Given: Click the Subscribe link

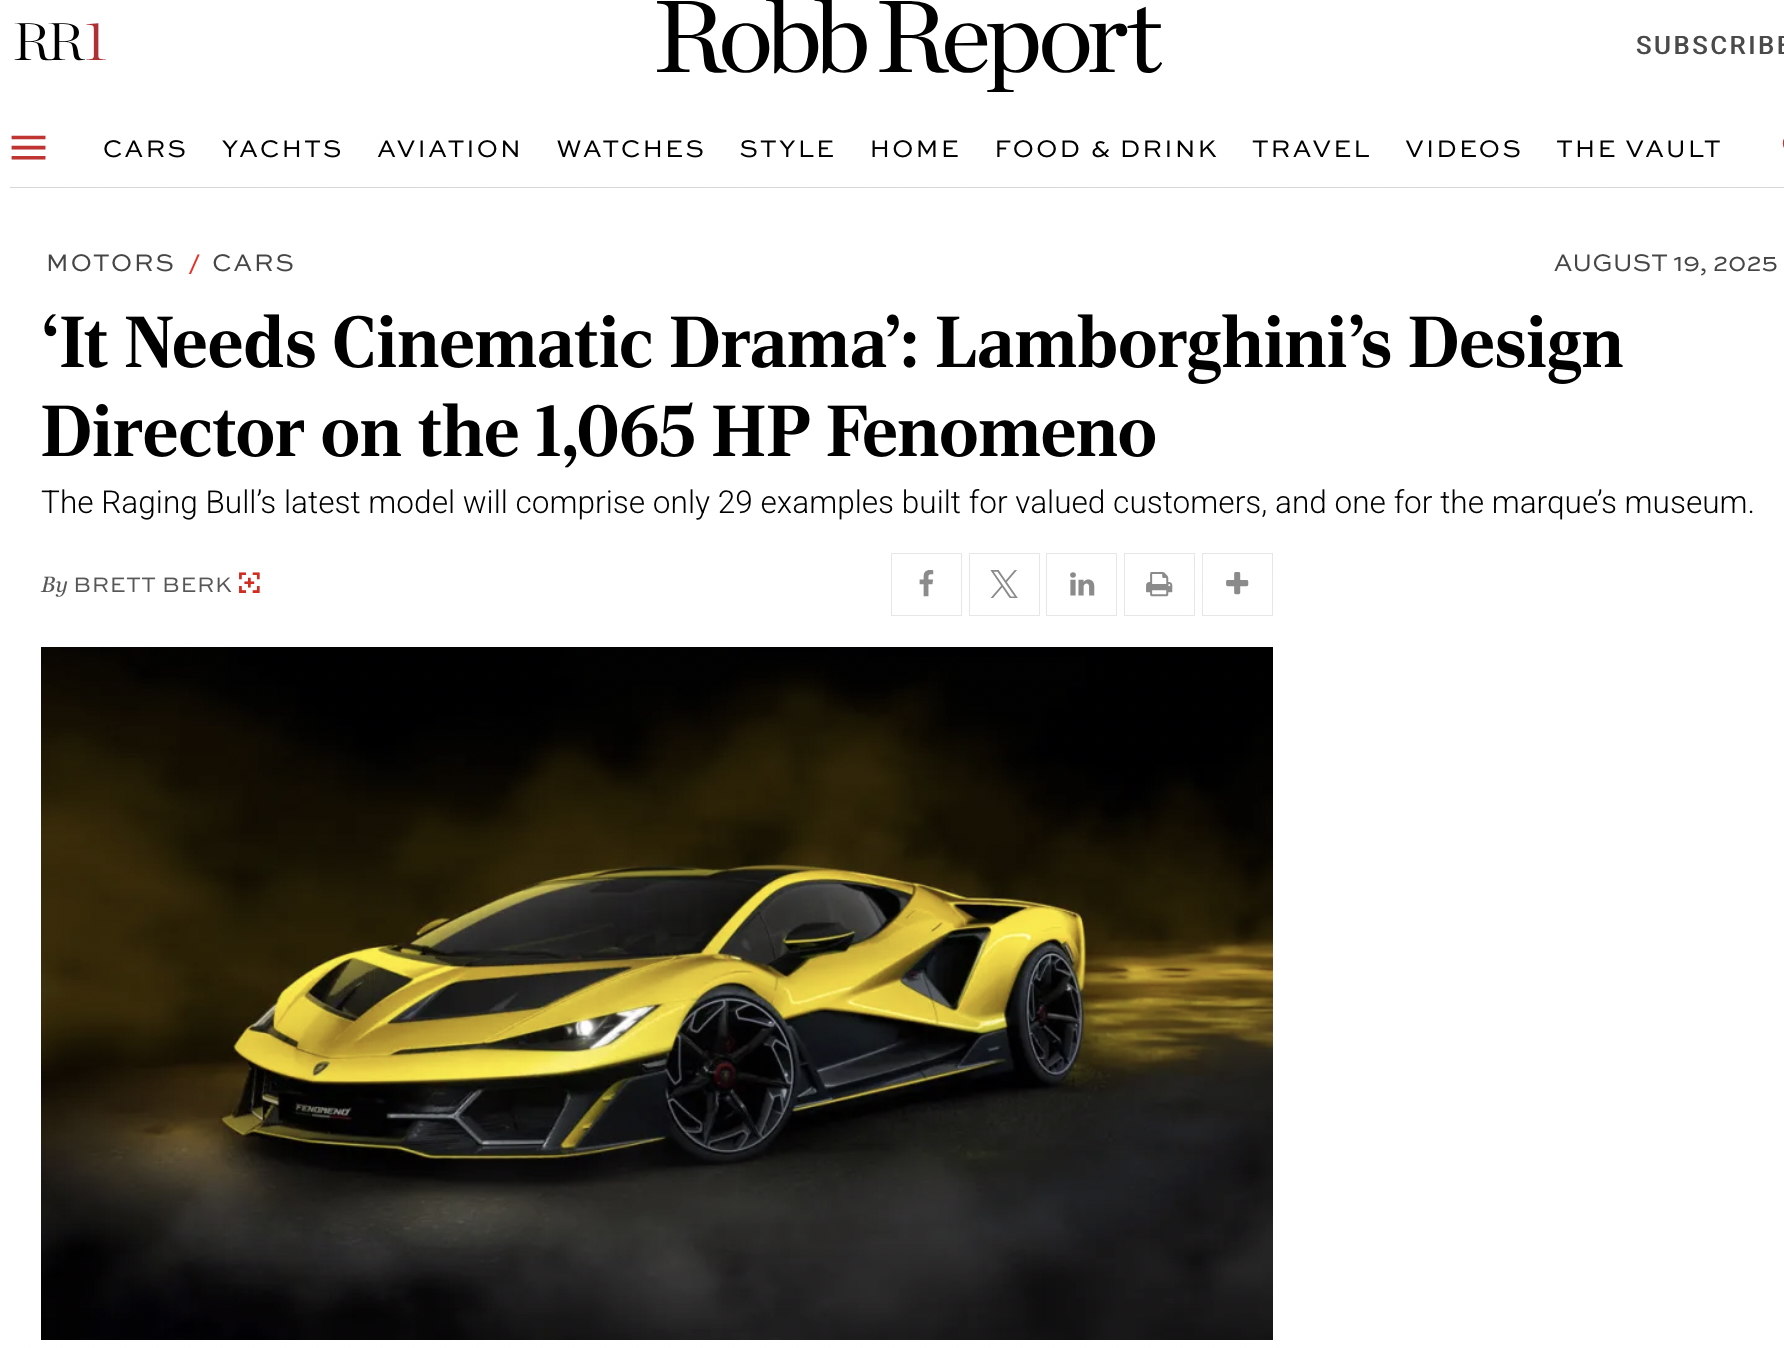Looking at the screenshot, I should (1709, 45).
